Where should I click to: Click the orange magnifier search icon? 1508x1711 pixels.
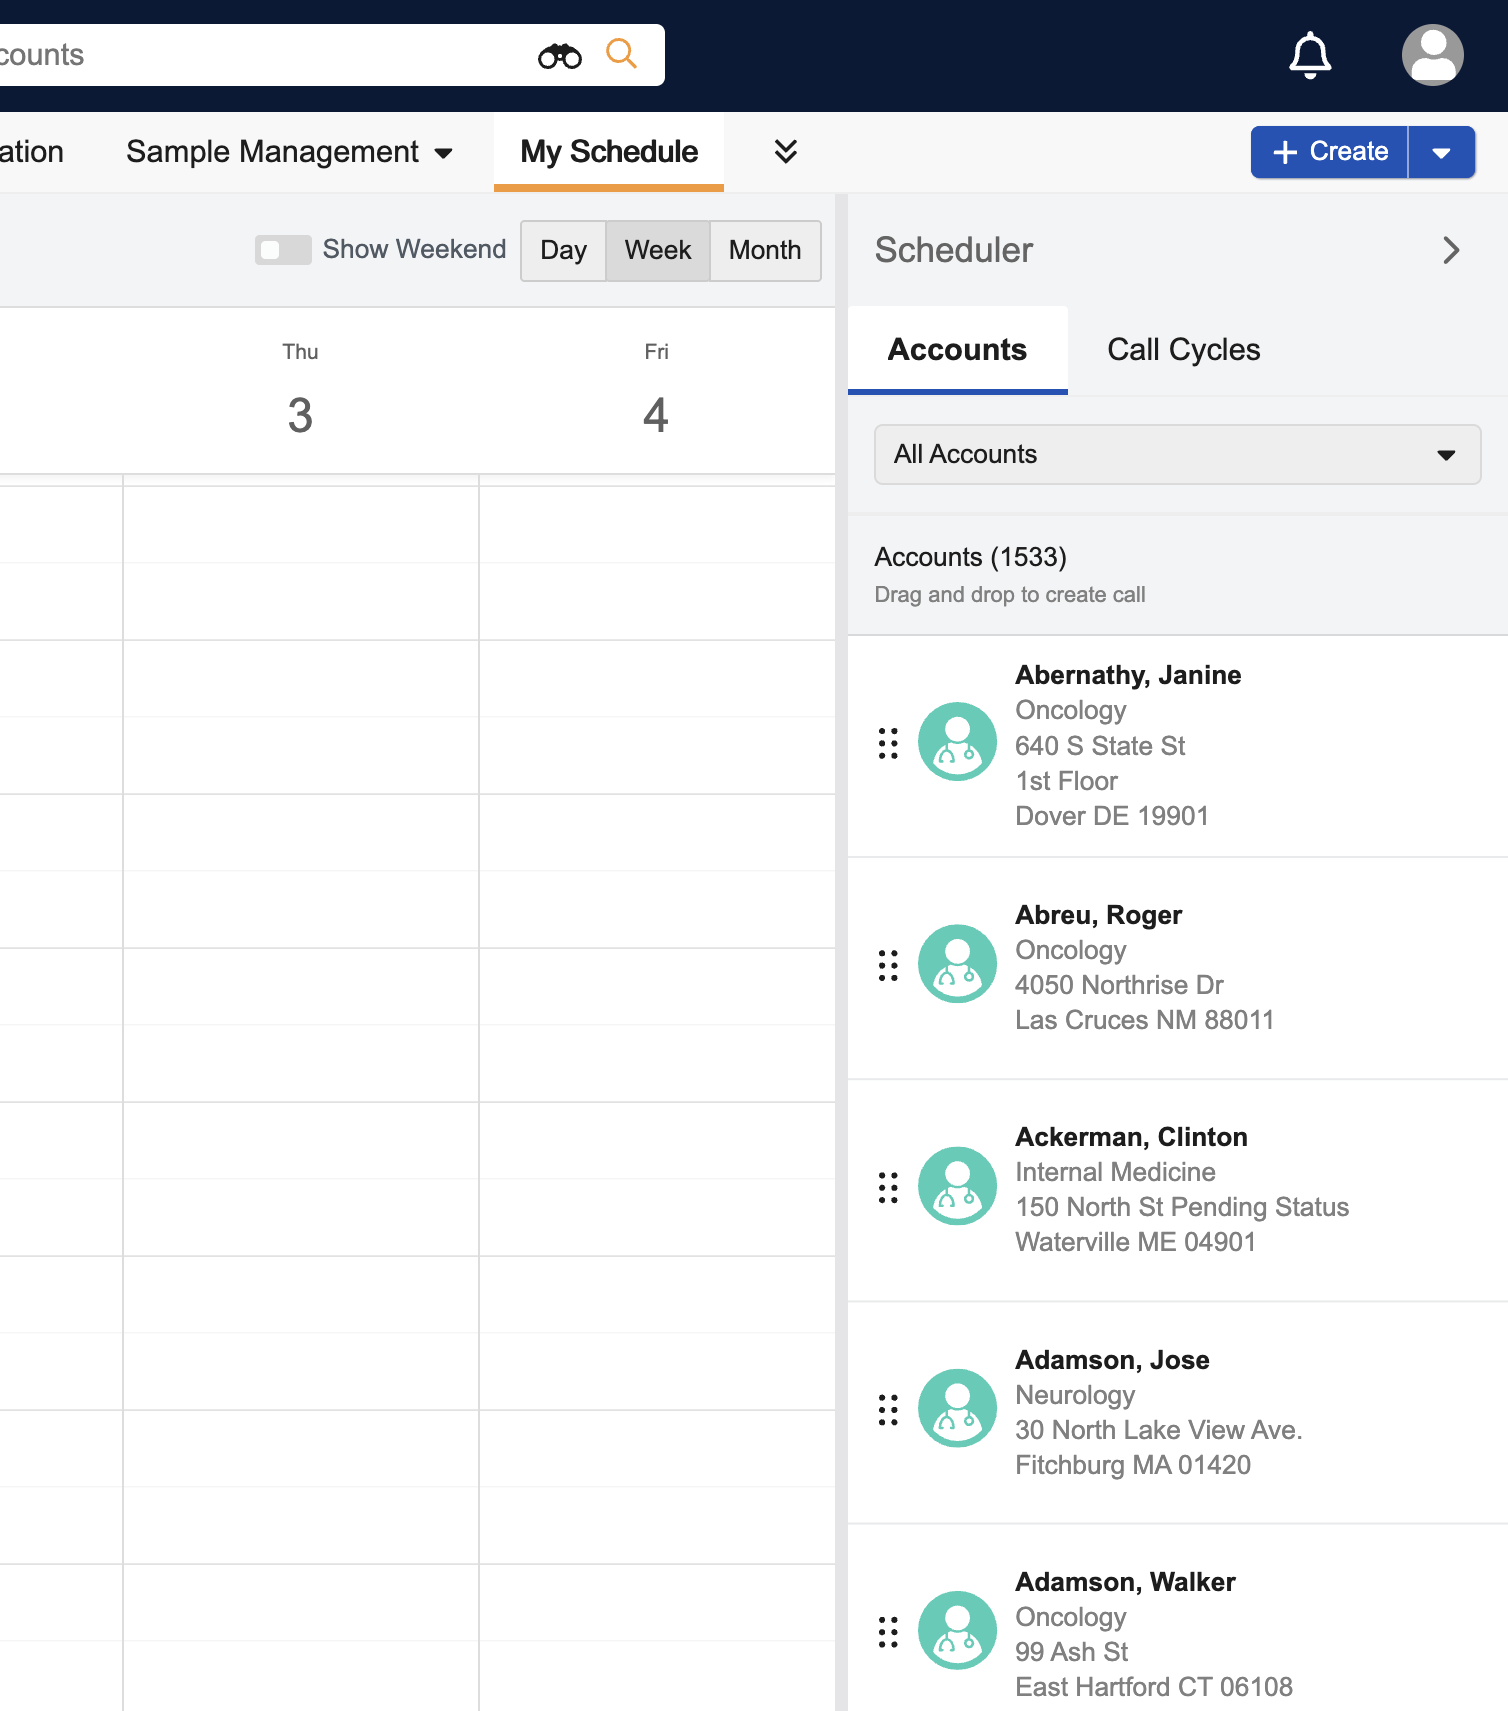(x=621, y=54)
